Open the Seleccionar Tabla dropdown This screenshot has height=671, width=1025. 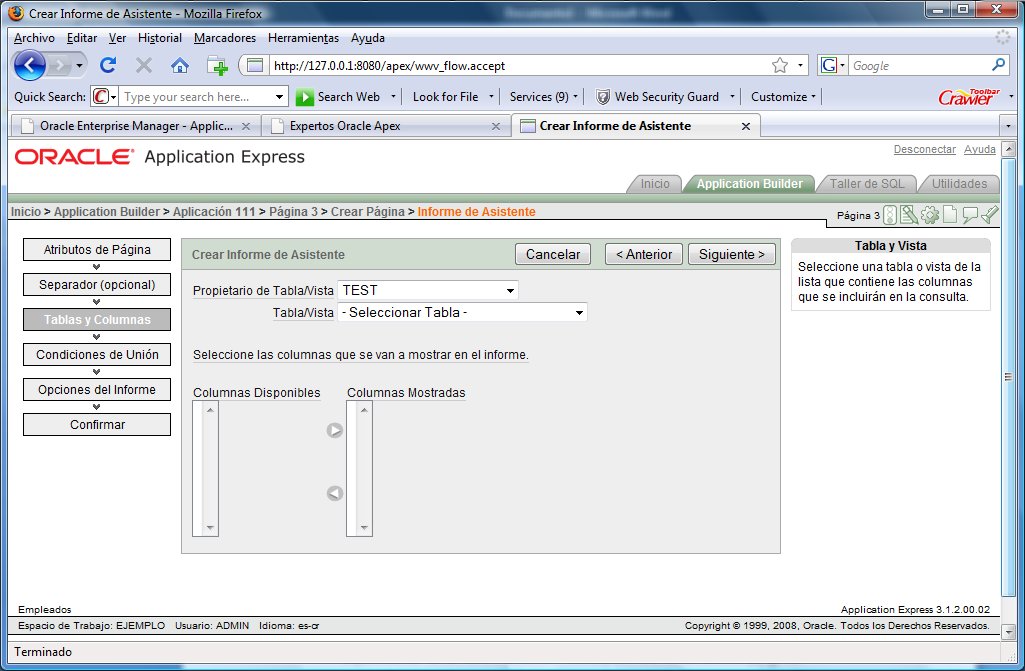462,313
